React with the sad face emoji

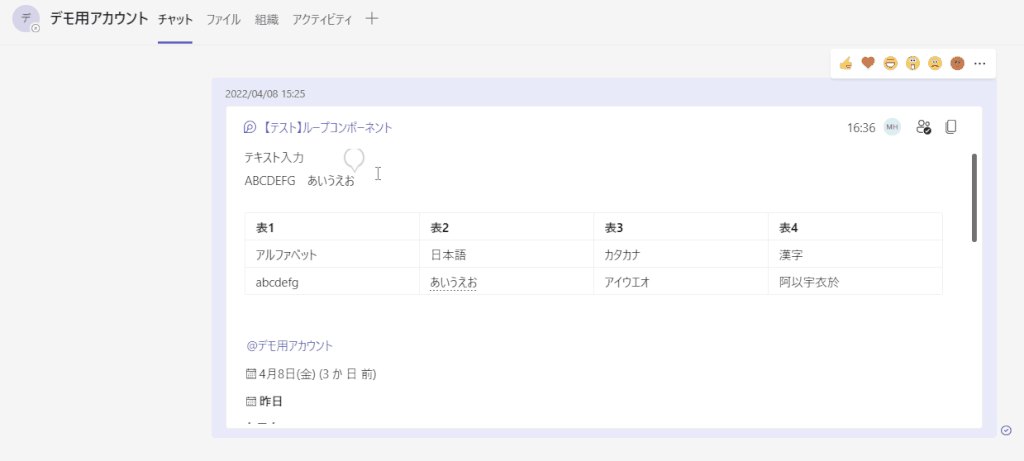click(934, 64)
